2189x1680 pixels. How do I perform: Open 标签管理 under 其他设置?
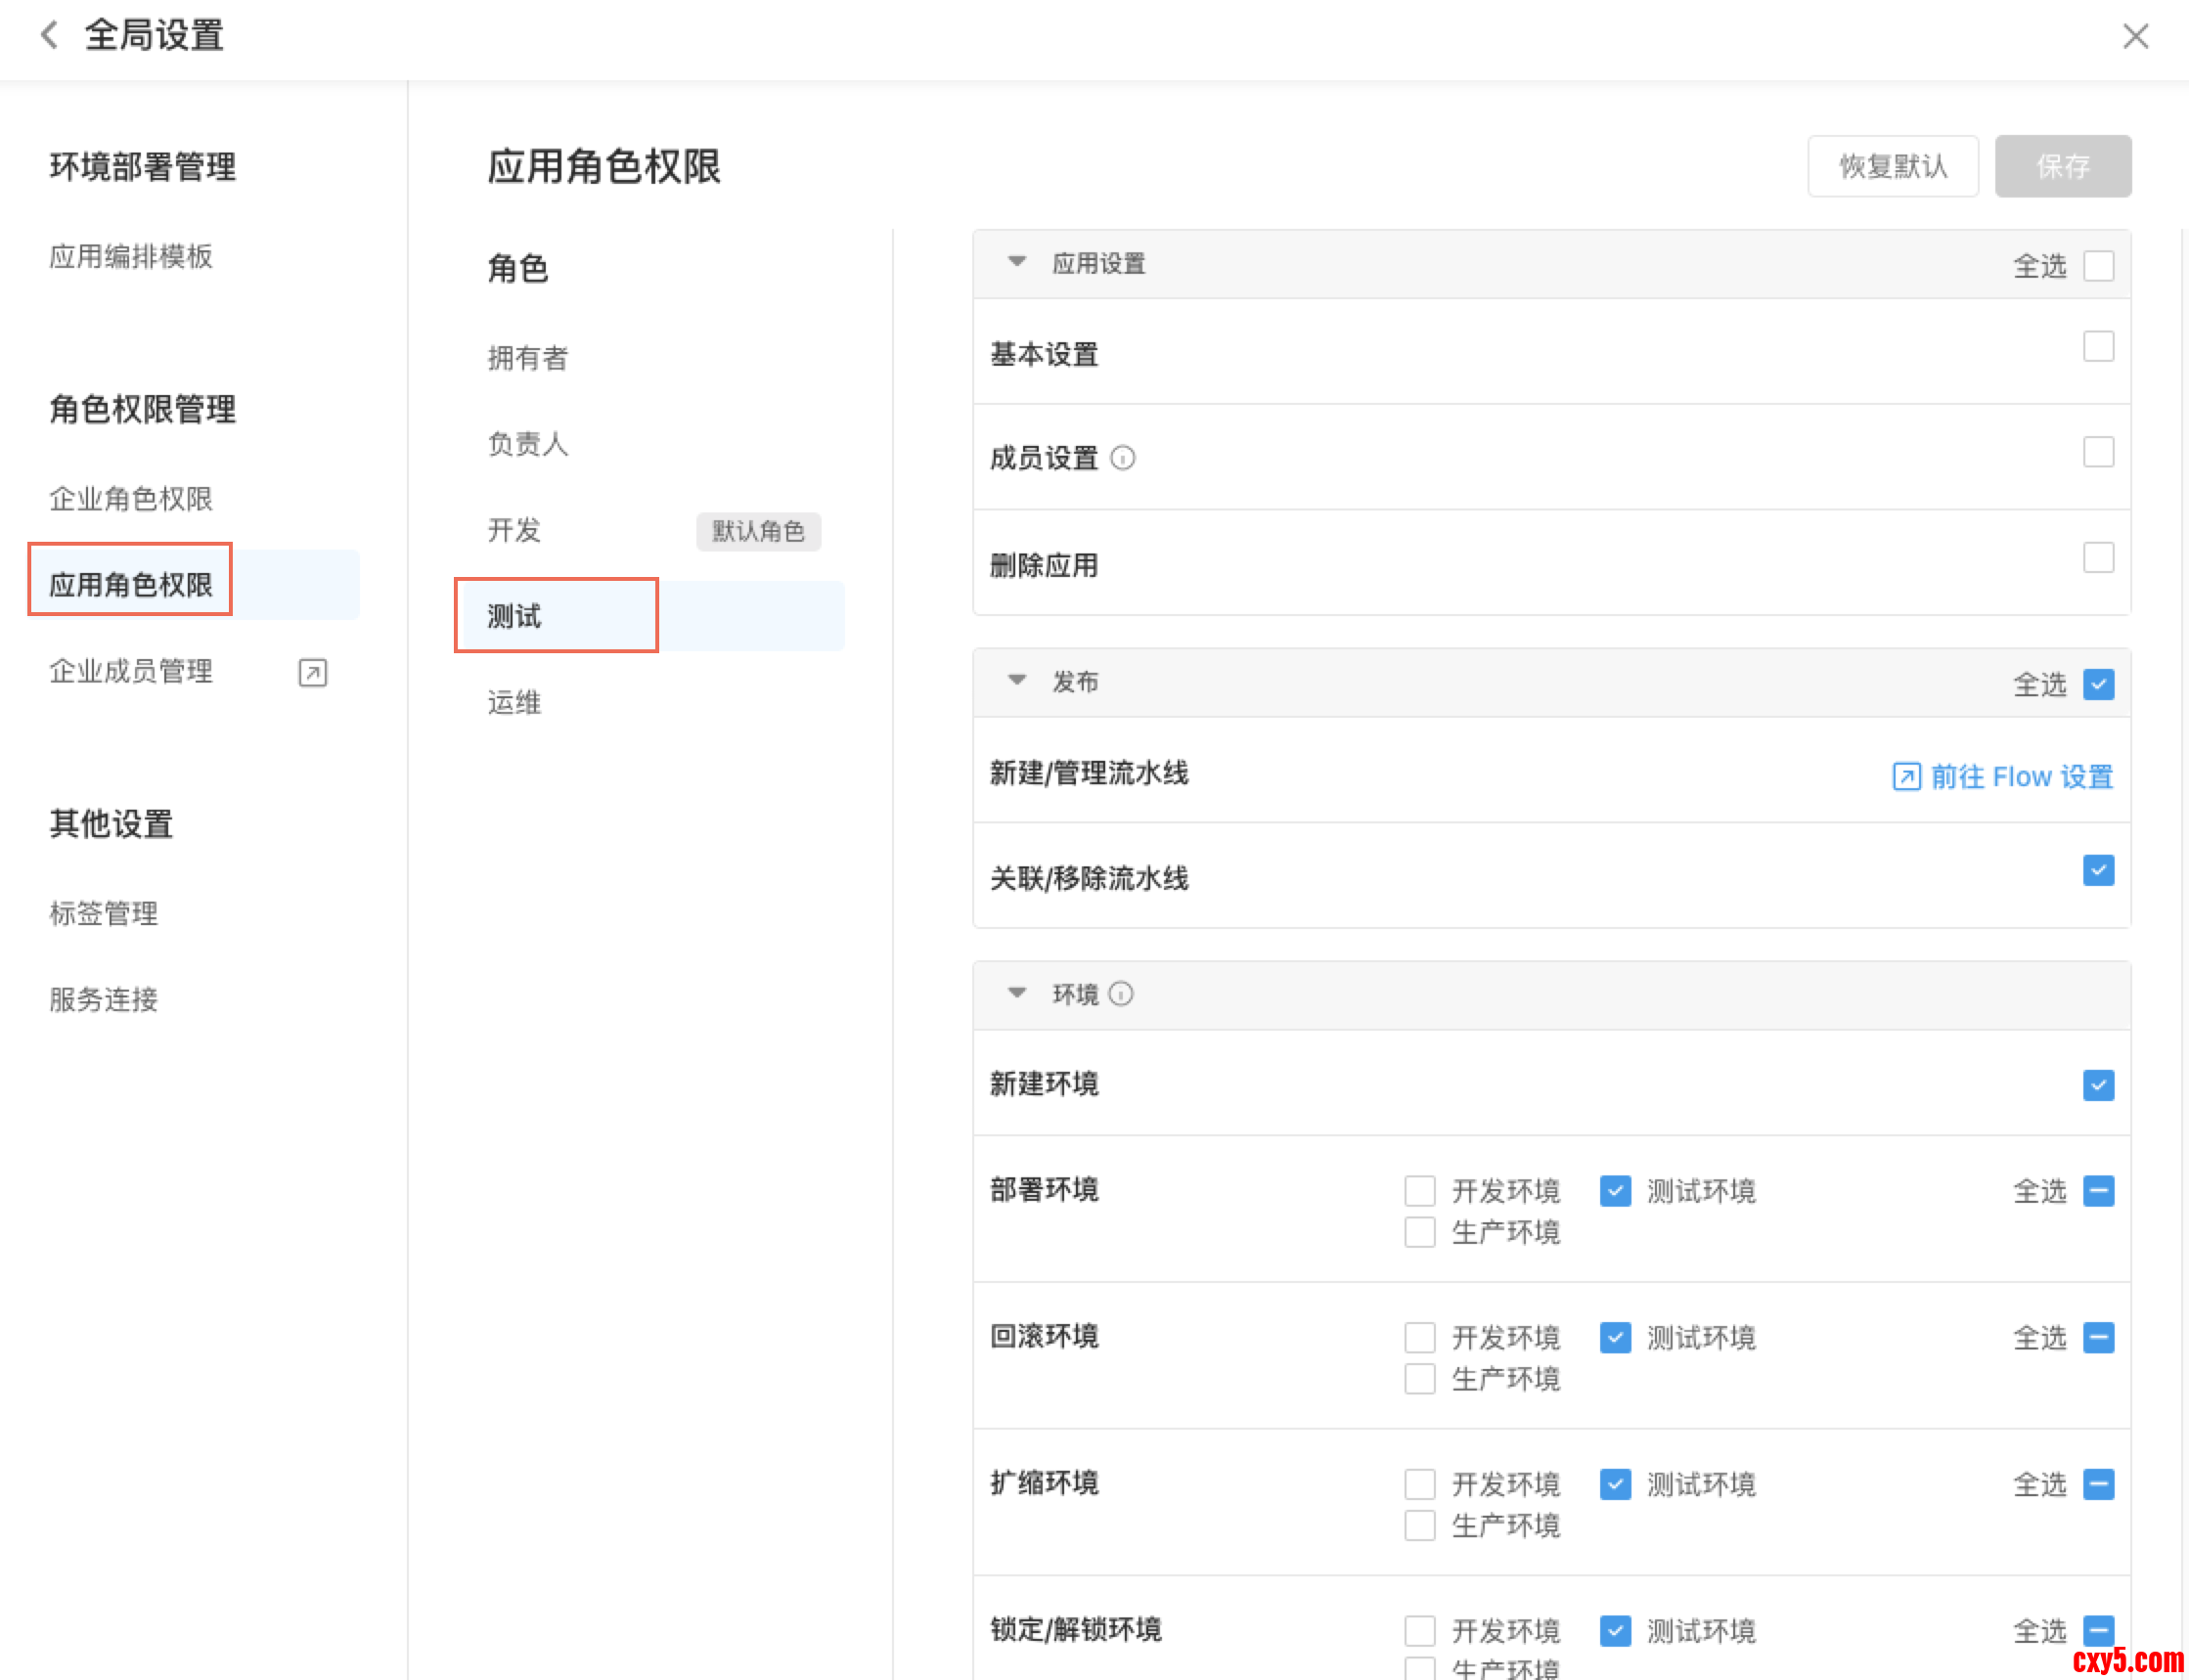click(x=104, y=913)
